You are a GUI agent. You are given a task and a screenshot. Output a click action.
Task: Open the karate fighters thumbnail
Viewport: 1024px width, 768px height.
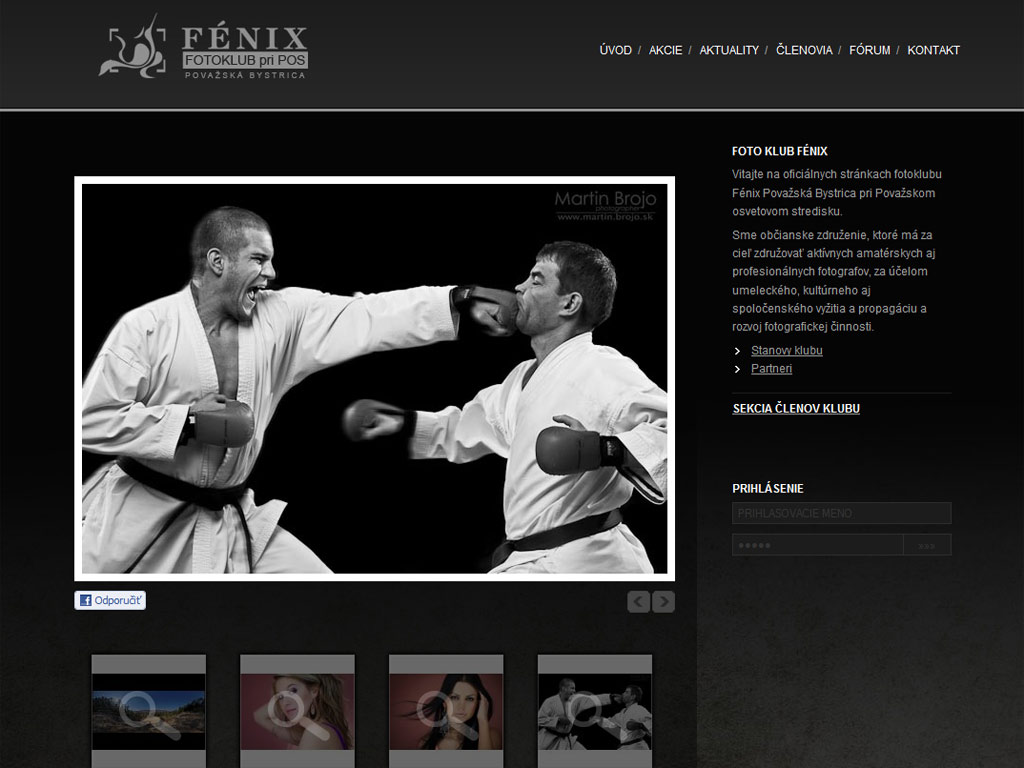(x=595, y=712)
